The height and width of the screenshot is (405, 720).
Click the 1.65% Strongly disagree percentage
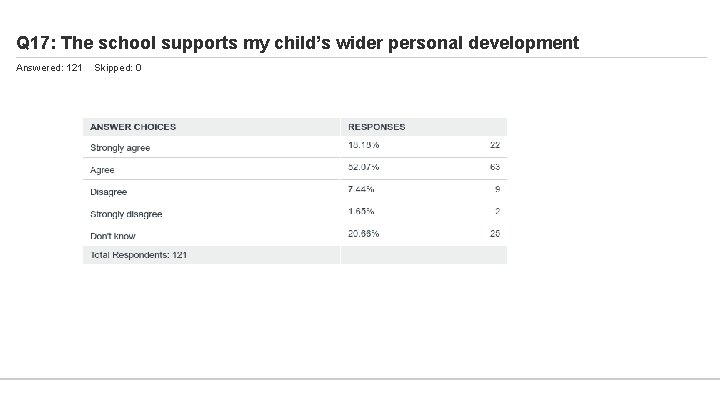361,211
